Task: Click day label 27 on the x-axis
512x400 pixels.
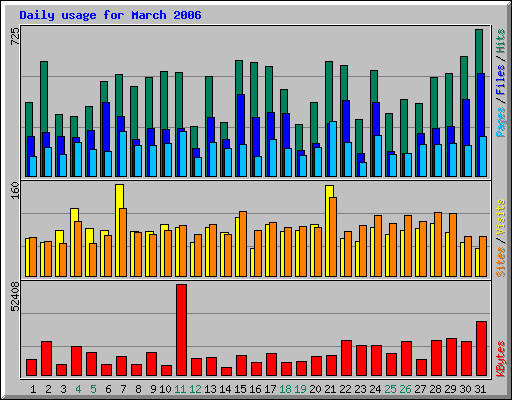Action: click(x=420, y=389)
